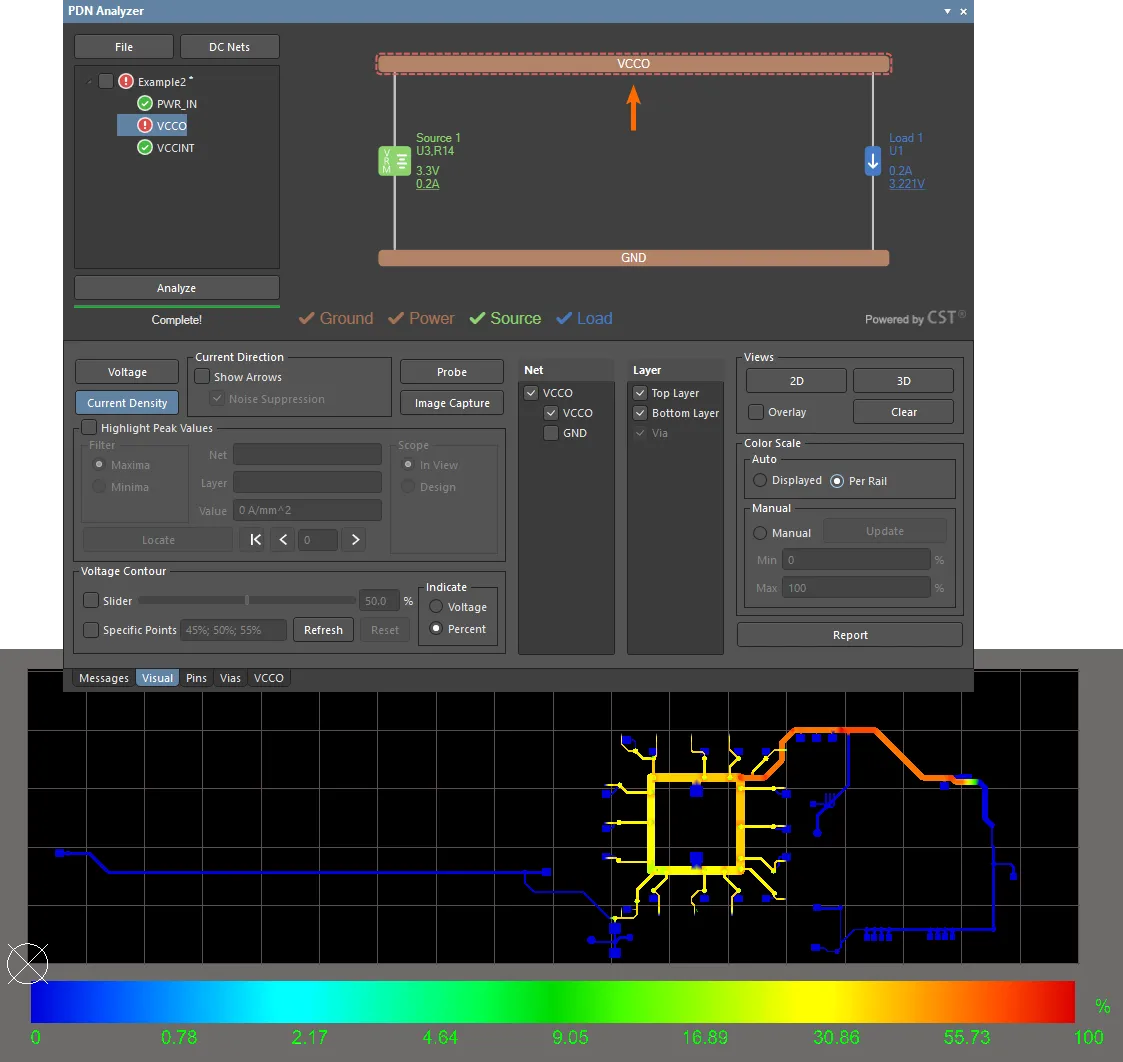Uncheck the Top Layer checkbox
The height and width of the screenshot is (1062, 1123).
pyautogui.click(x=640, y=392)
